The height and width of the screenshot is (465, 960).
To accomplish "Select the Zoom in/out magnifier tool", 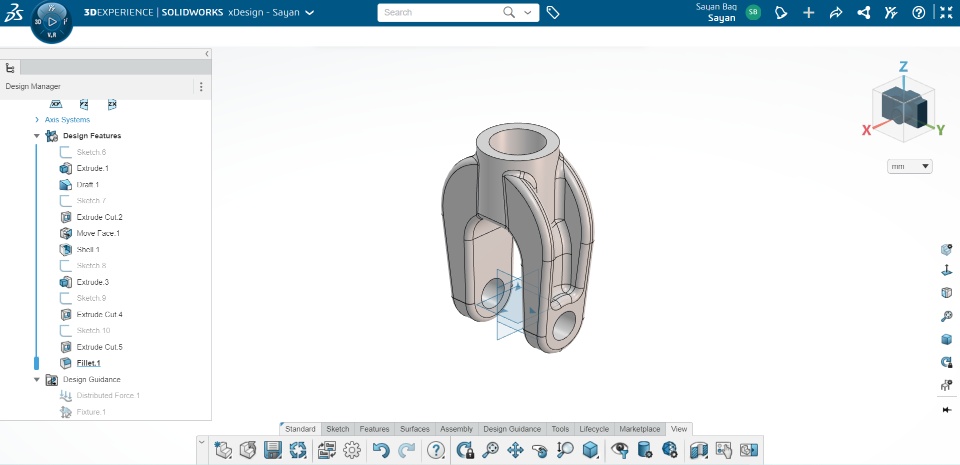I will pyautogui.click(x=564, y=451).
